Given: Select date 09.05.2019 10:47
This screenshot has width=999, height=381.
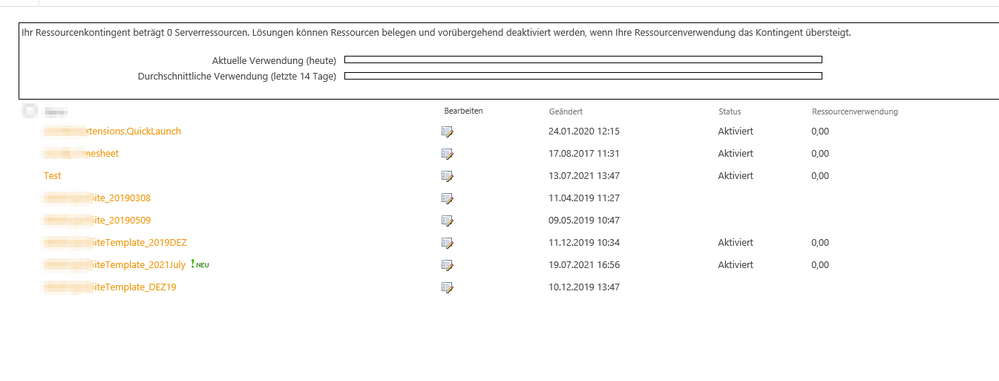Looking at the screenshot, I should (x=584, y=220).
